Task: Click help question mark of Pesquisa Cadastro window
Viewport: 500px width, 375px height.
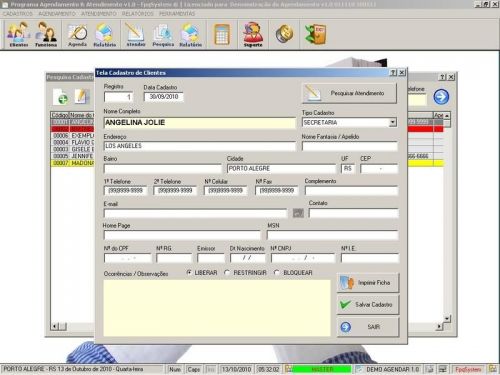Action: [x=442, y=77]
